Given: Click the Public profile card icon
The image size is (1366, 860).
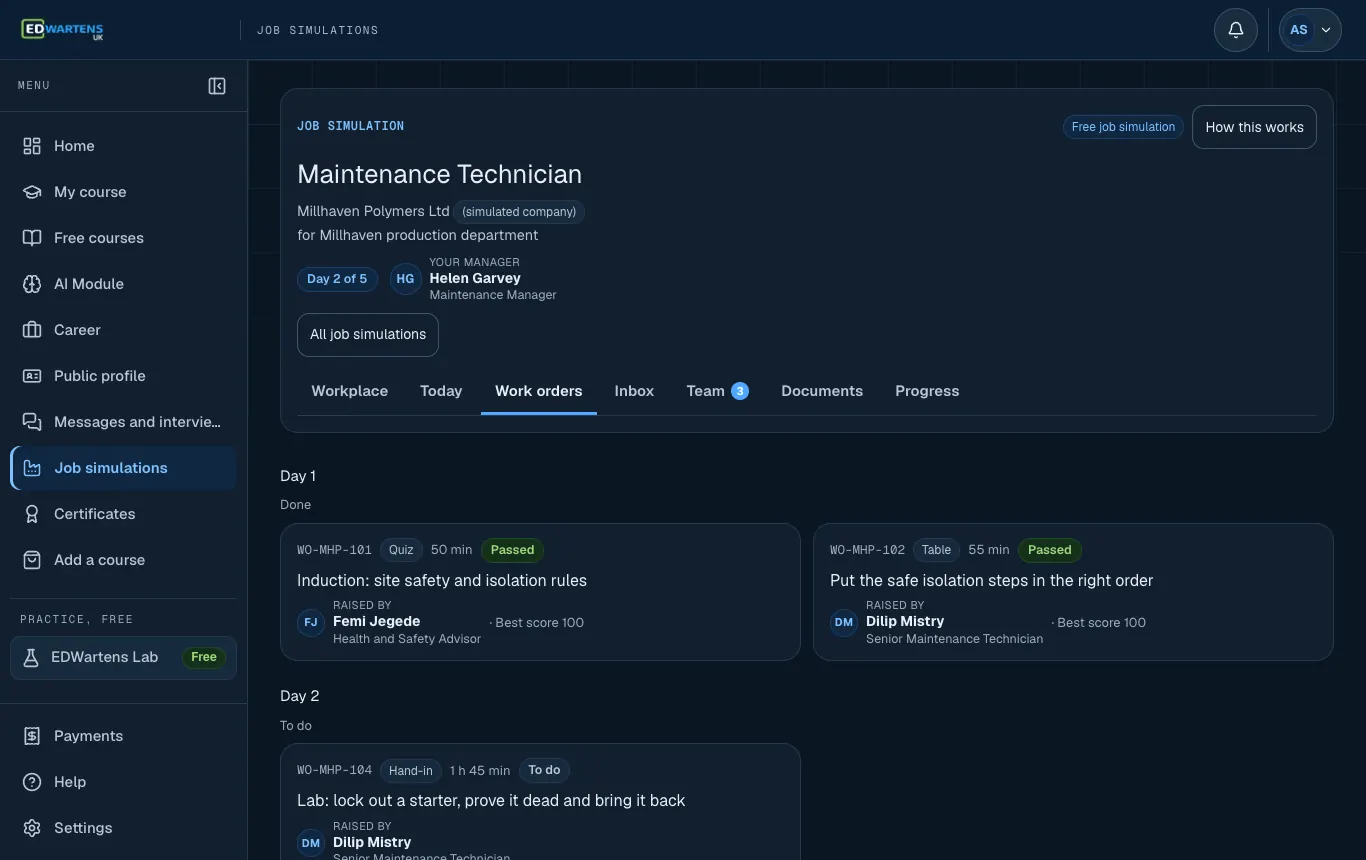Looking at the screenshot, I should click(x=32, y=376).
